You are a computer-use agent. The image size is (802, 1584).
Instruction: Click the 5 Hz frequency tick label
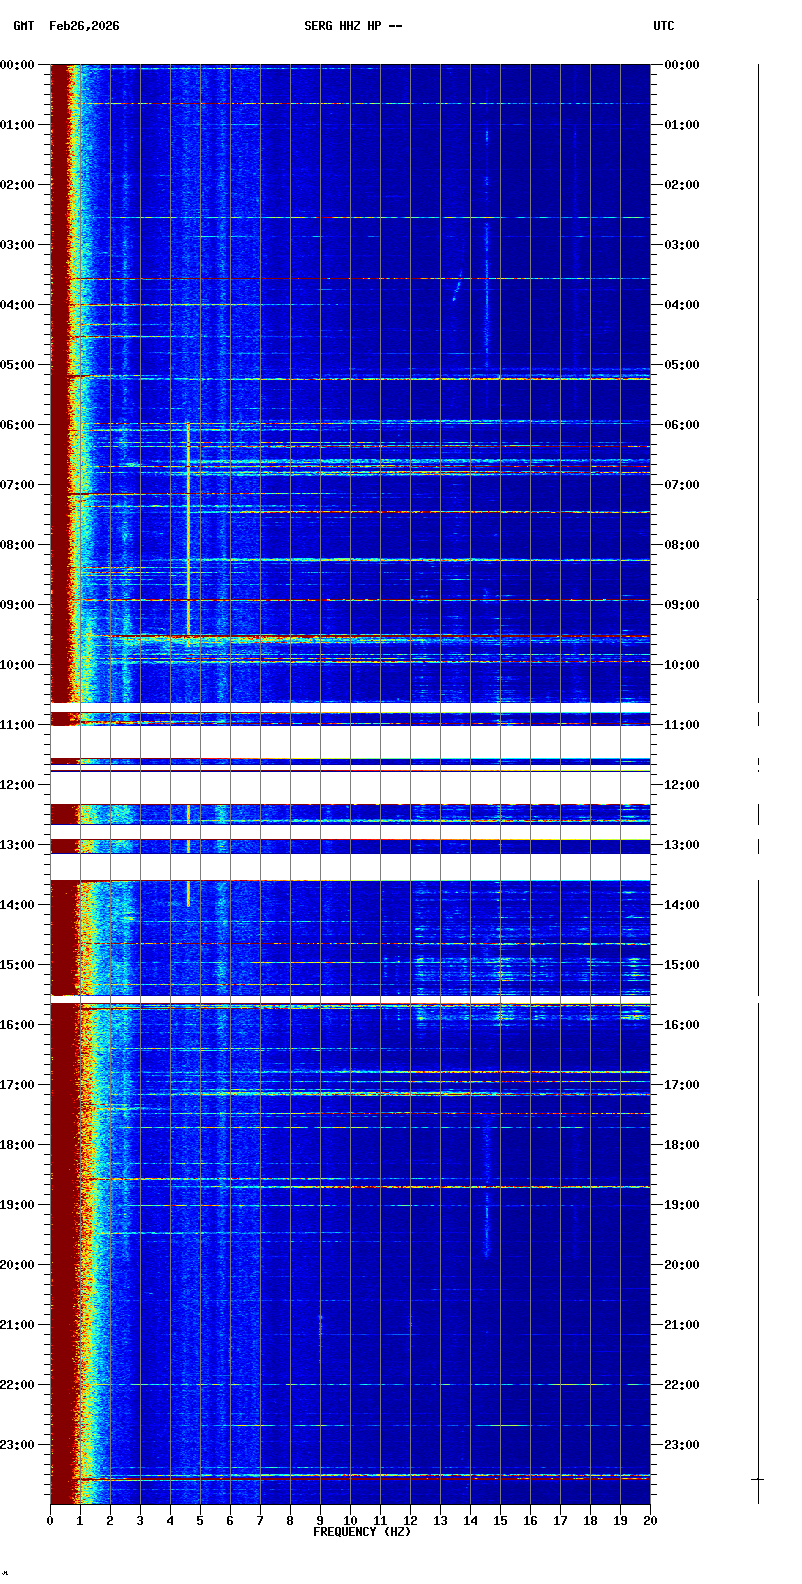(x=200, y=1521)
